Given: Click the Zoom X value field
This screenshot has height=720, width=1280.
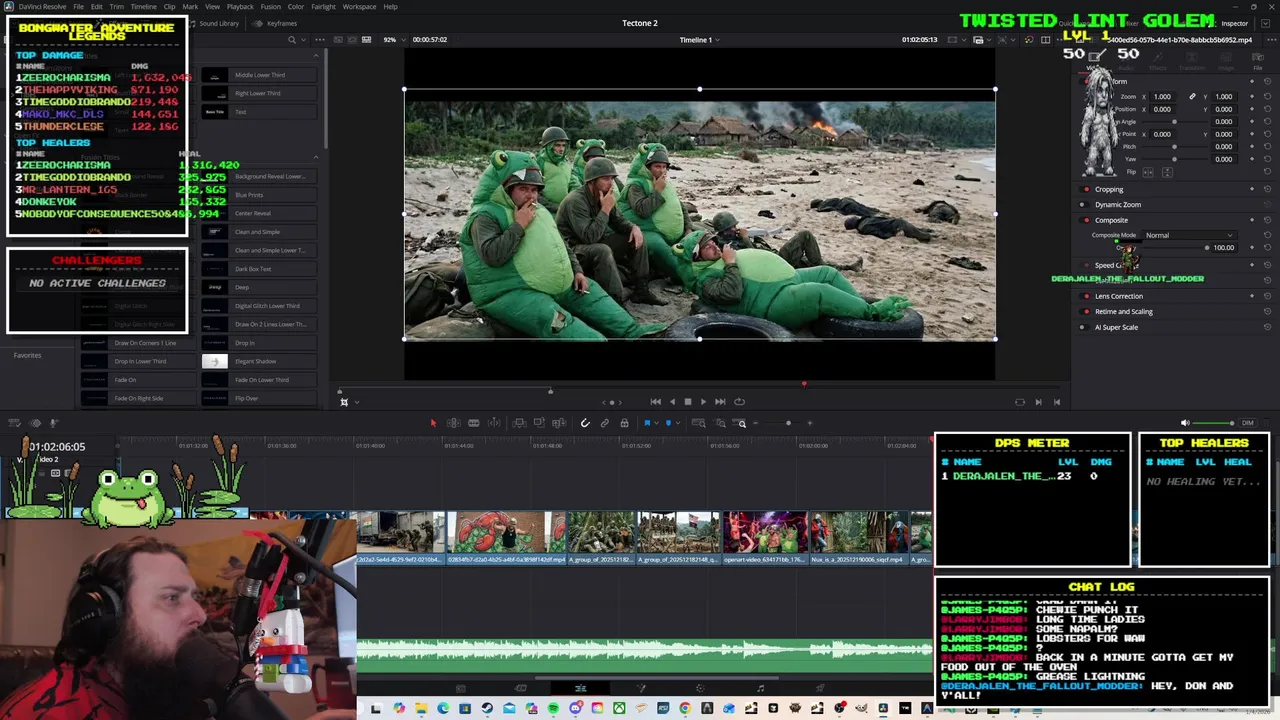Looking at the screenshot, I should (1162, 96).
